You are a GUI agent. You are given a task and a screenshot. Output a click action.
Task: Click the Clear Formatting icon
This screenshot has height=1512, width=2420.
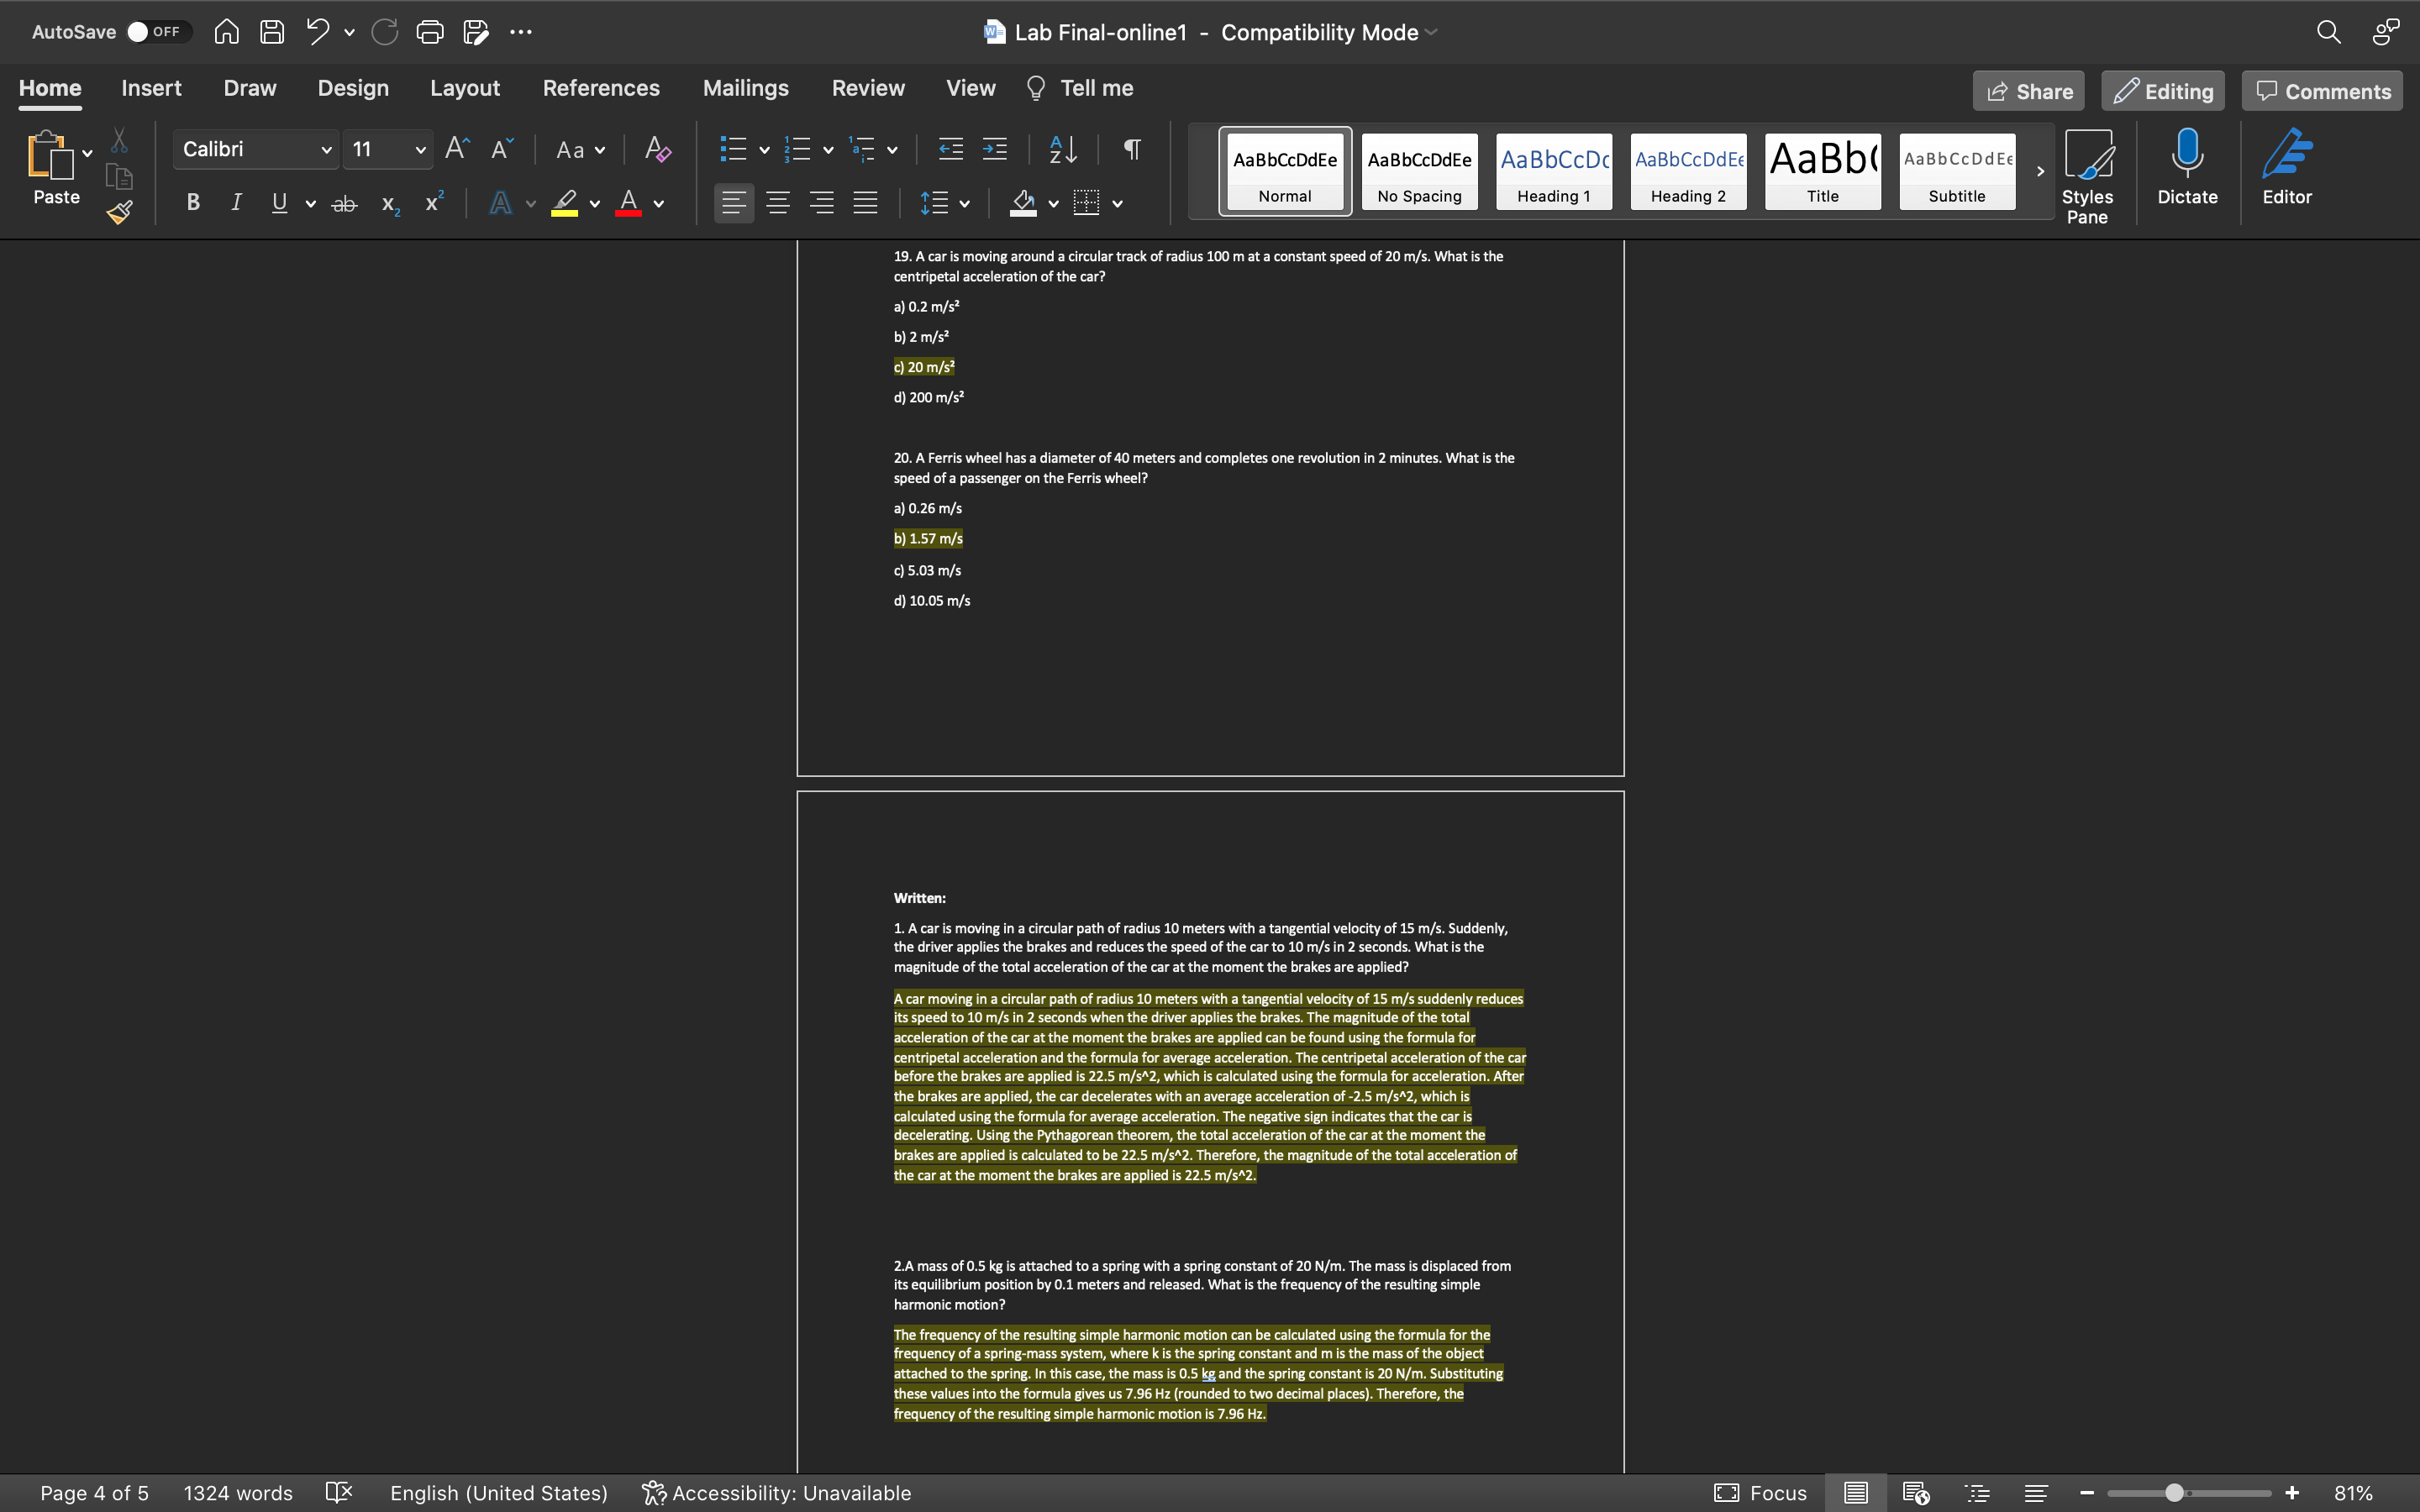[x=657, y=149]
